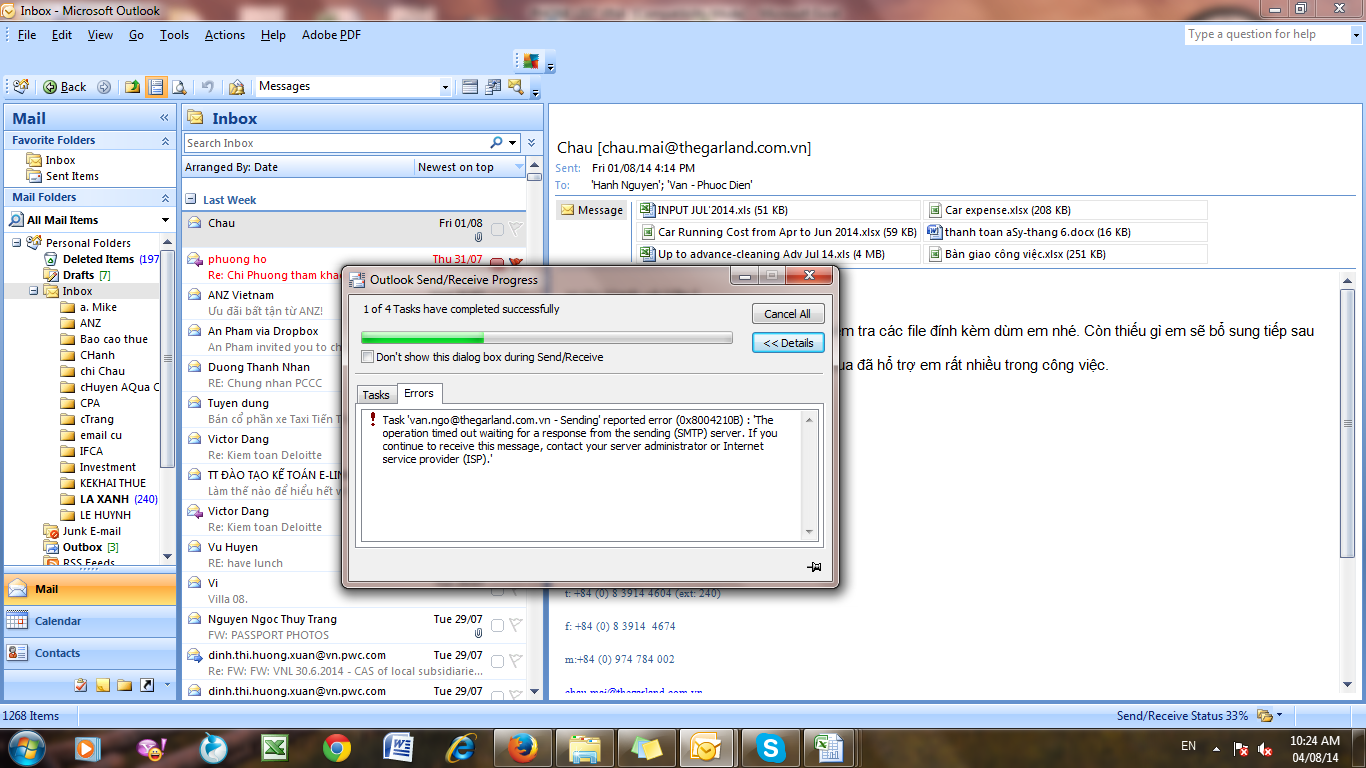This screenshot has width=1366, height=768.
Task: Open the Calendar pane
Action: 90,621
